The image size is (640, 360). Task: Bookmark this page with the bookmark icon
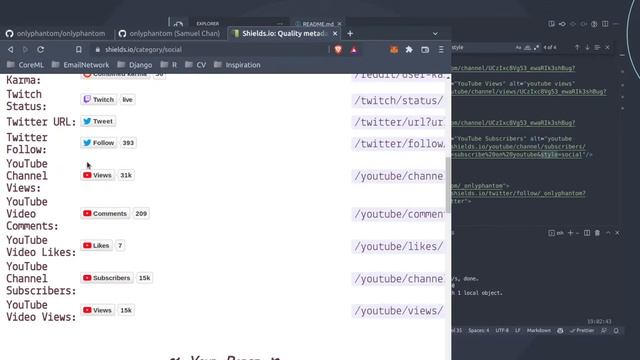79,49
